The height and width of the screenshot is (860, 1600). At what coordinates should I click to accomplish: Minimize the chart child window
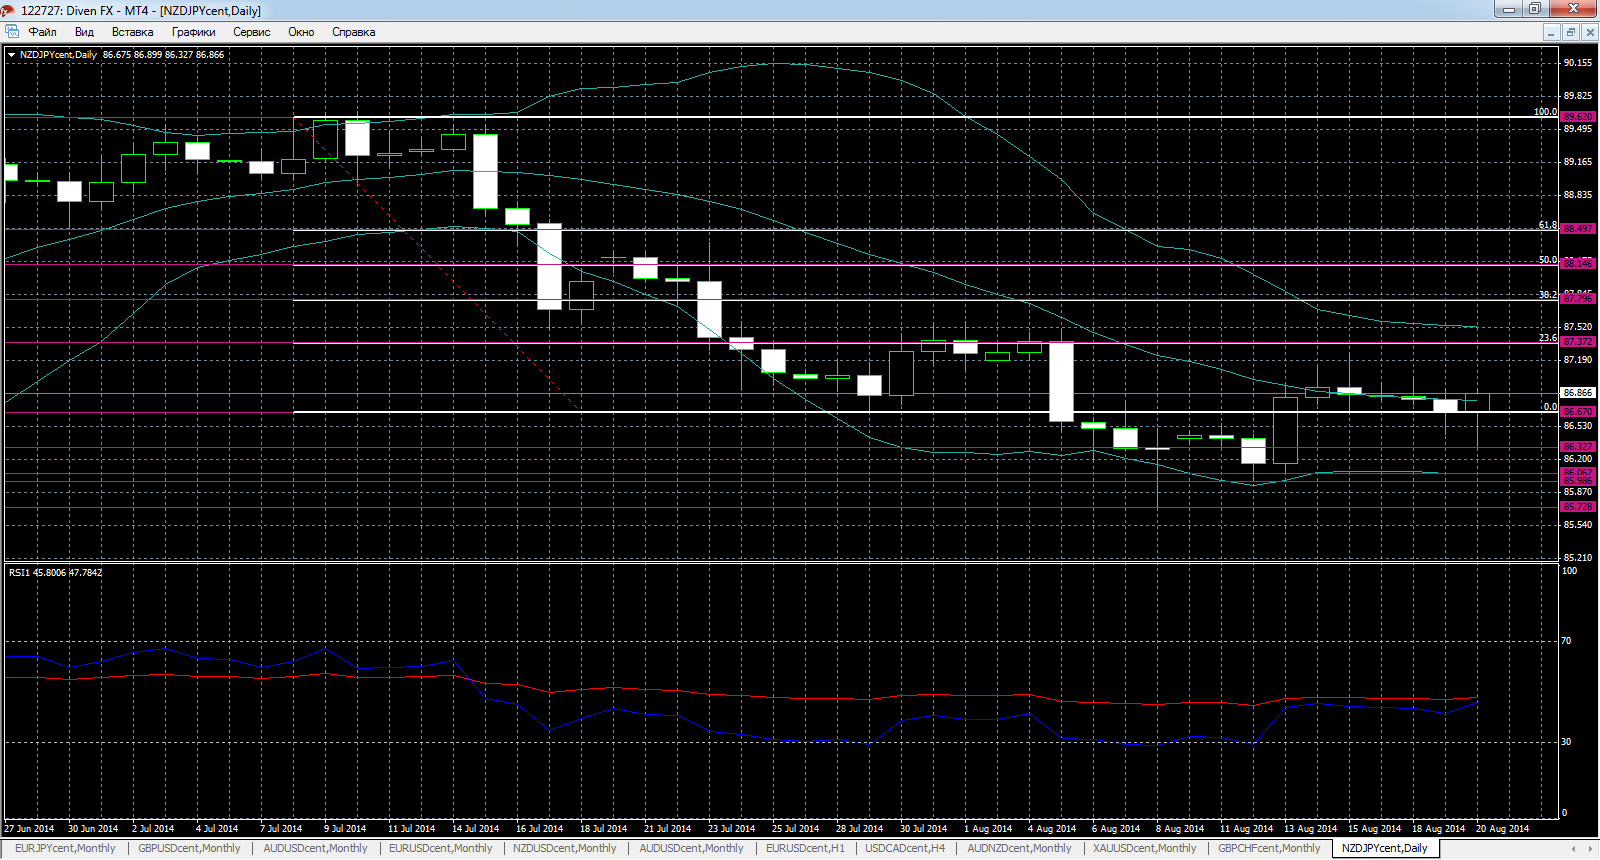coord(1551,32)
